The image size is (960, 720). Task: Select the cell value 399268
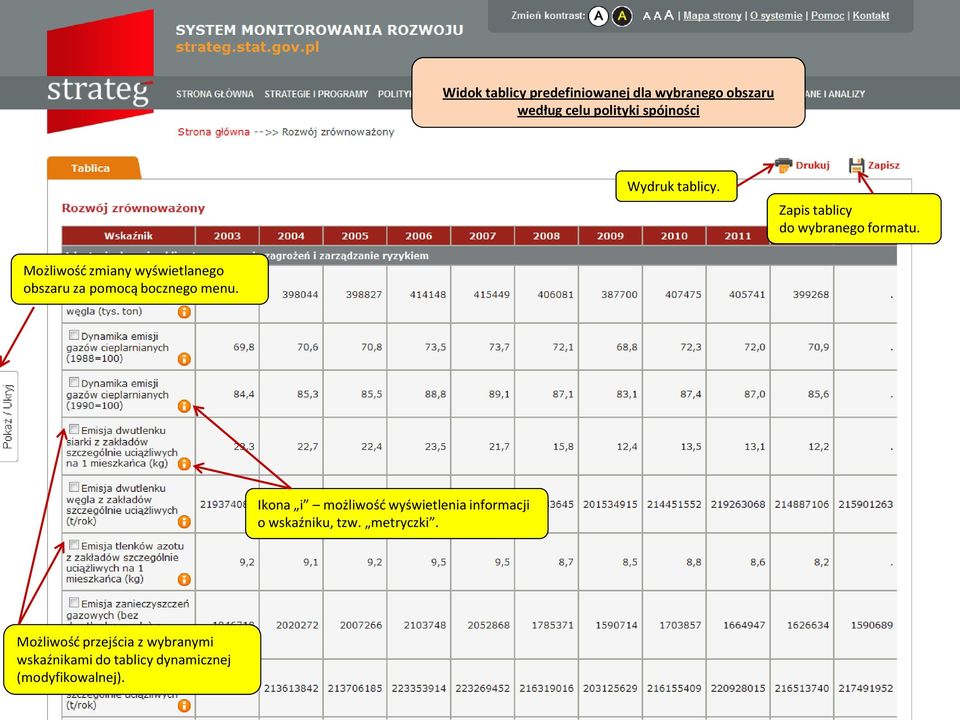coord(811,294)
